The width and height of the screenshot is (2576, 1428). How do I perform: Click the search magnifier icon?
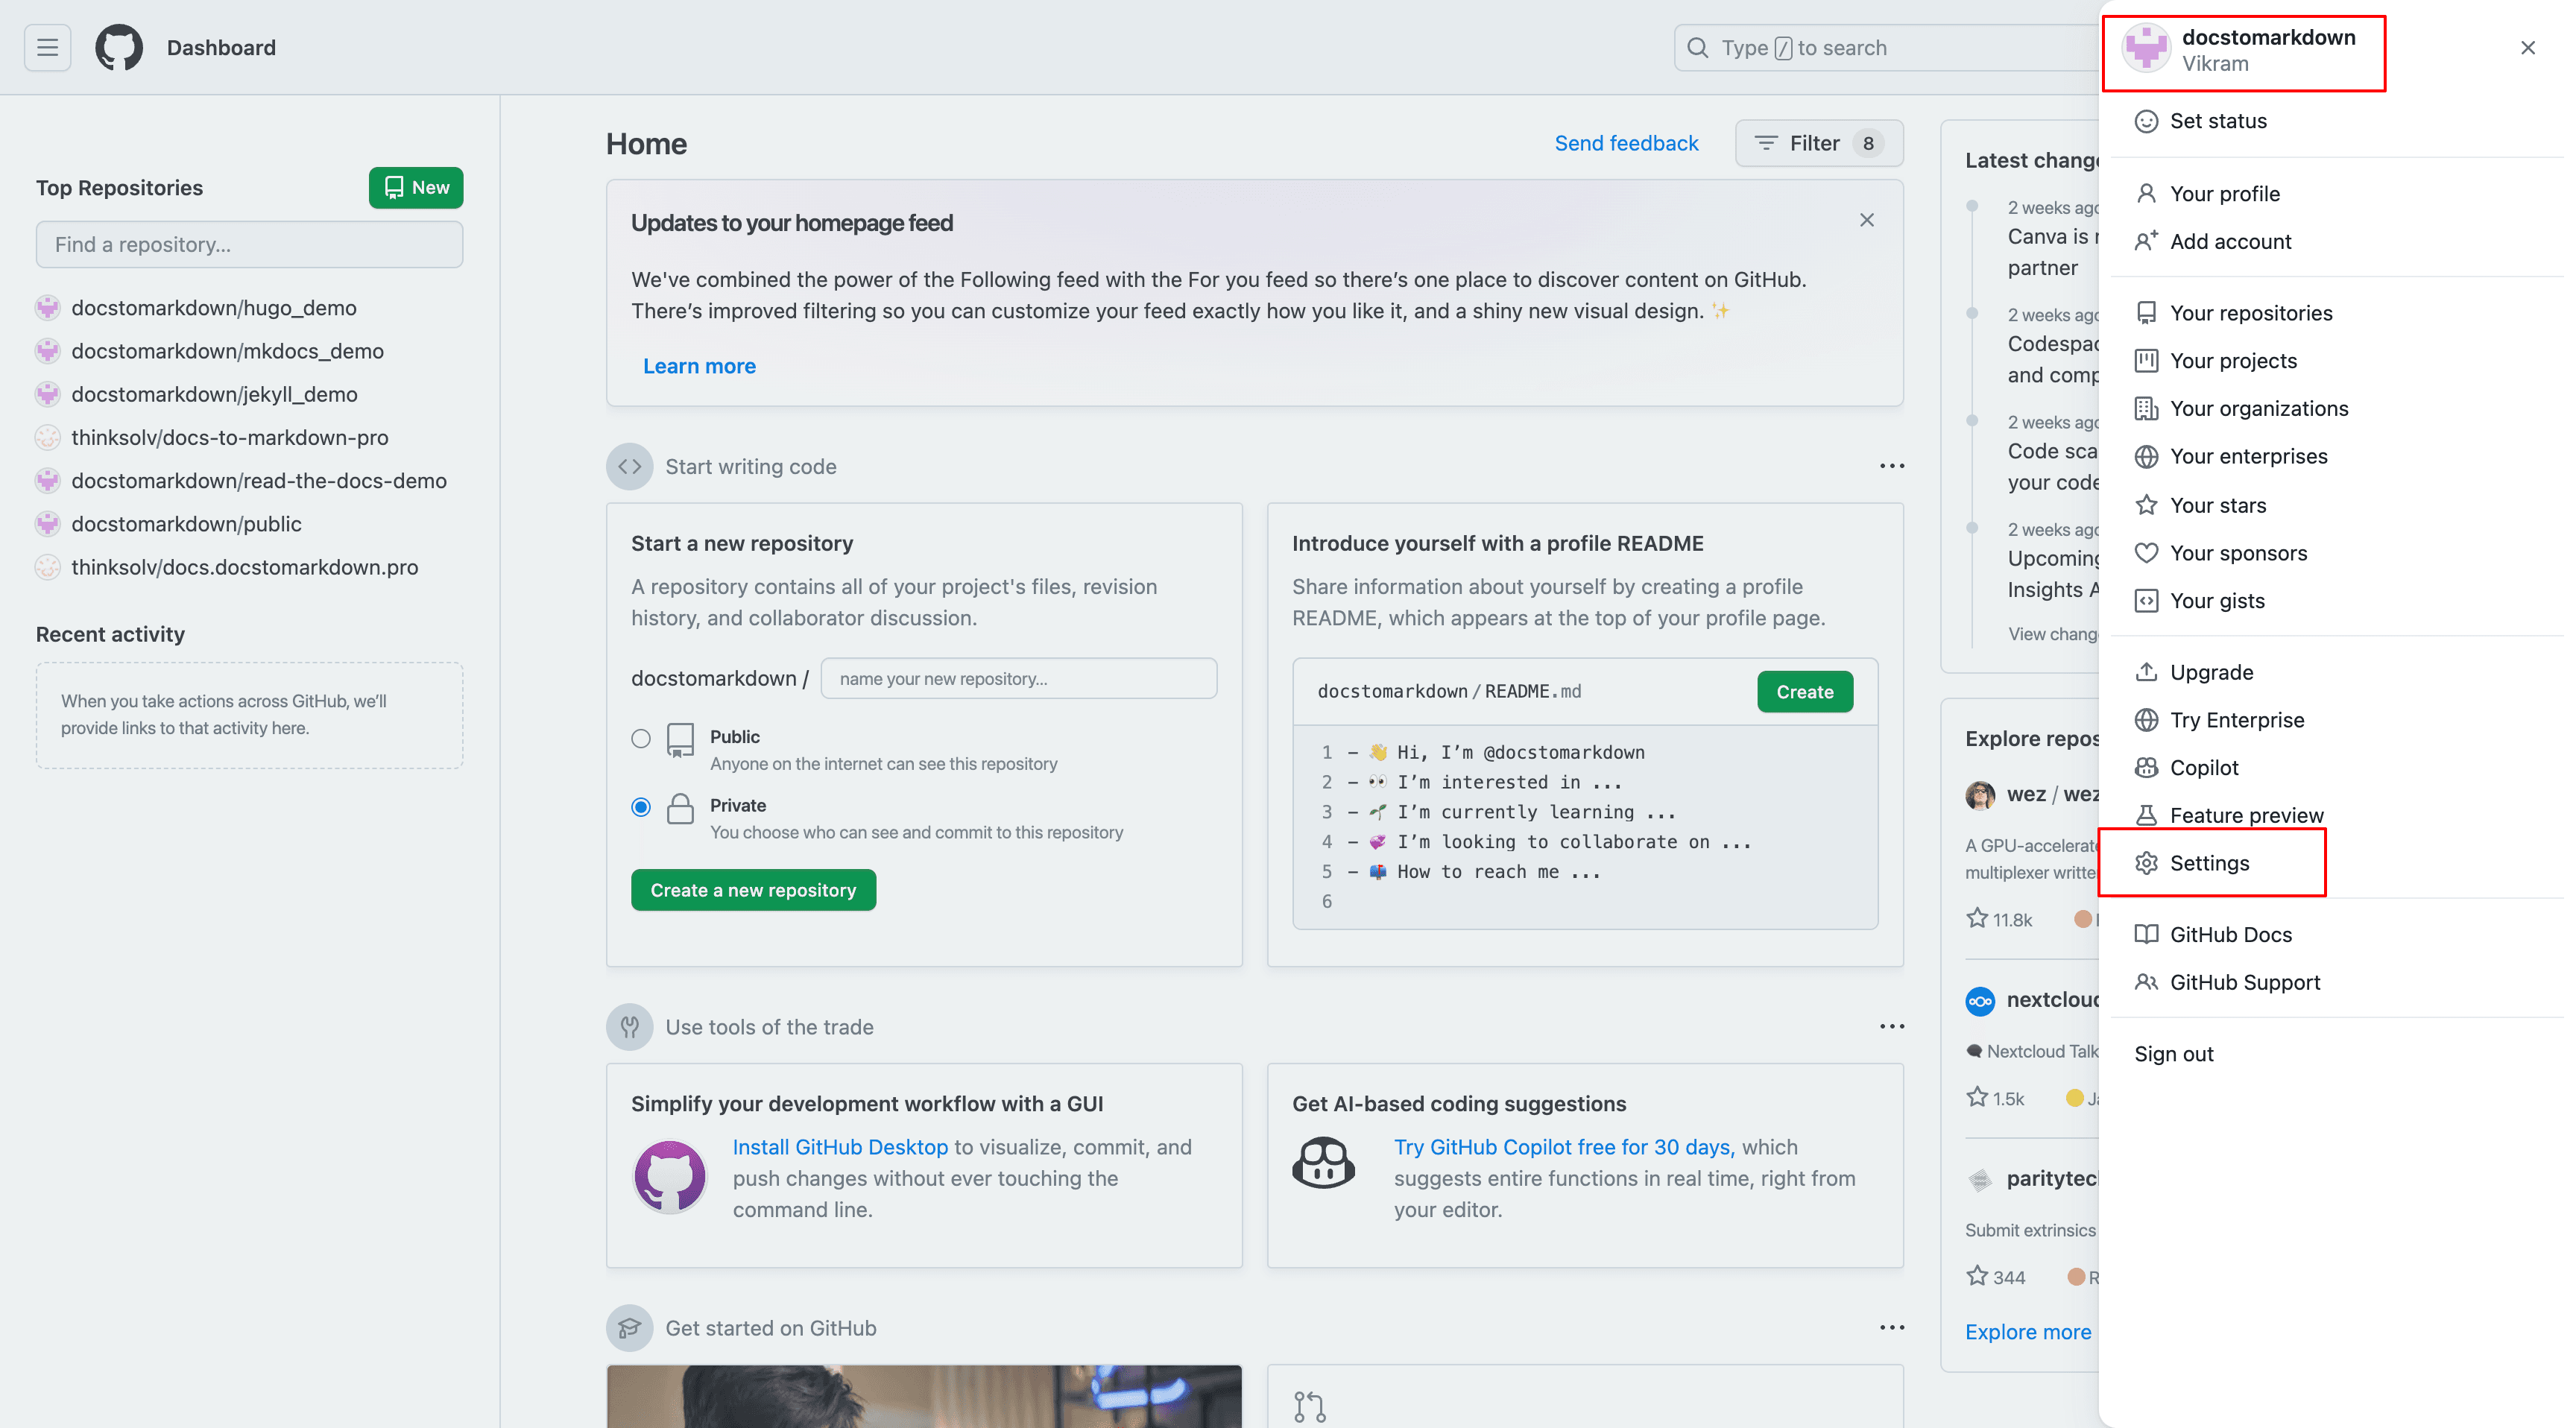[1697, 47]
